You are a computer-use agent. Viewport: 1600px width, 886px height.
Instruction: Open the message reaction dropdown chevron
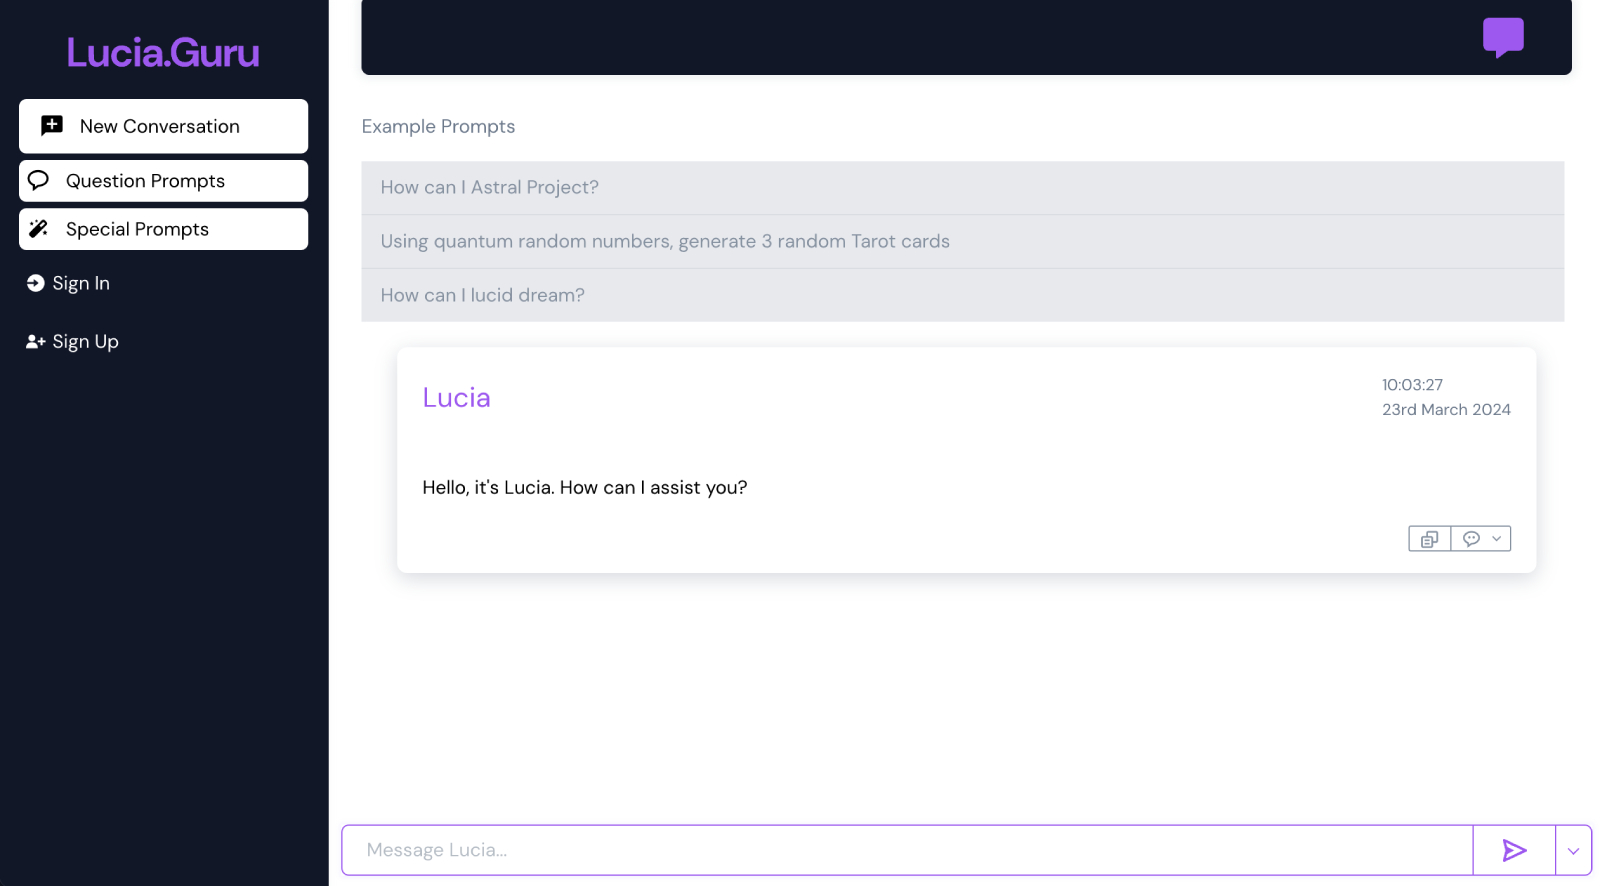coord(1496,539)
